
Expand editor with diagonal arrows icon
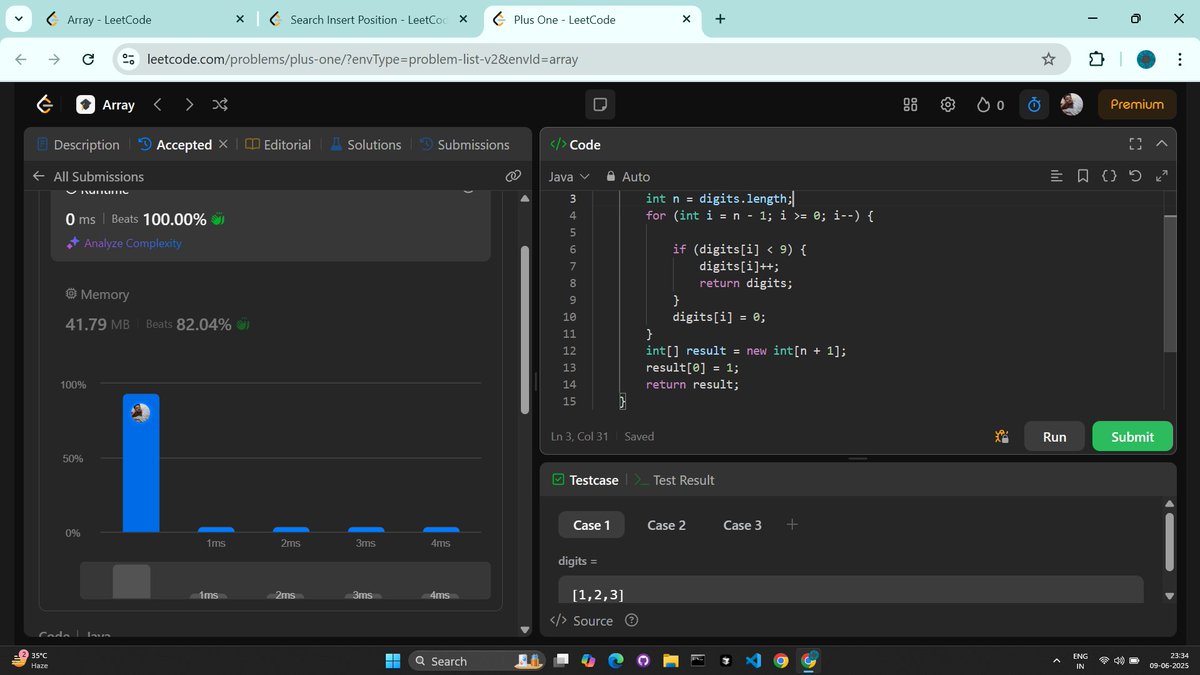[x=1161, y=176]
